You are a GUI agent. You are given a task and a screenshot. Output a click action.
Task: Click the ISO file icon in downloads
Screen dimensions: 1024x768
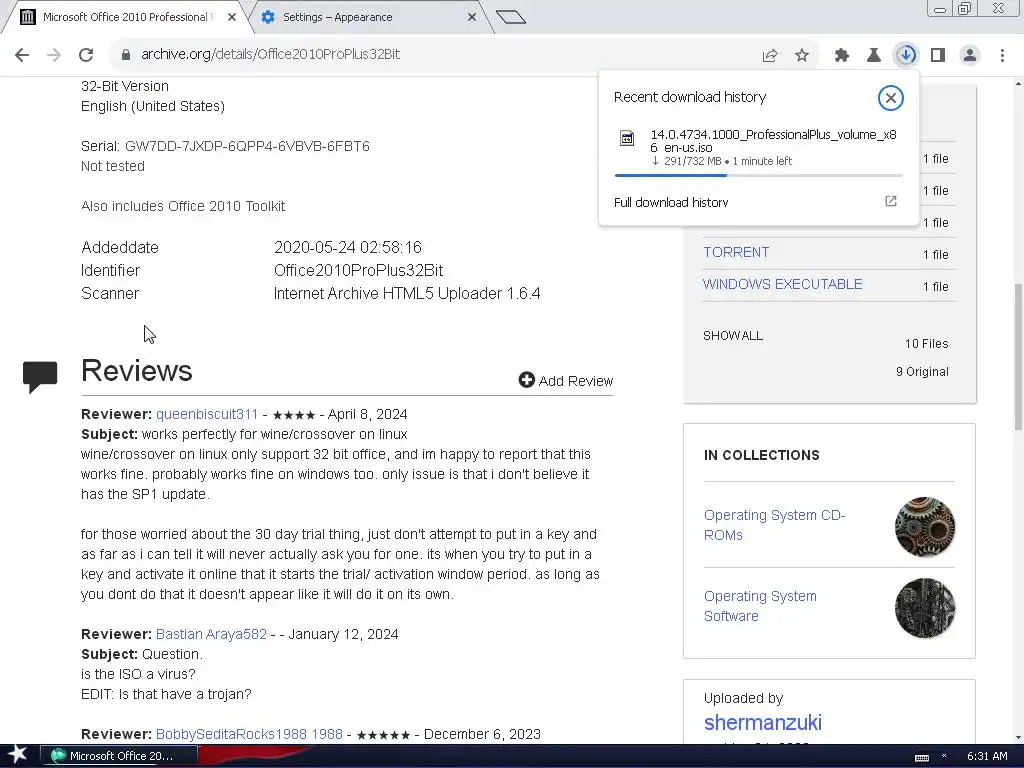pos(627,138)
